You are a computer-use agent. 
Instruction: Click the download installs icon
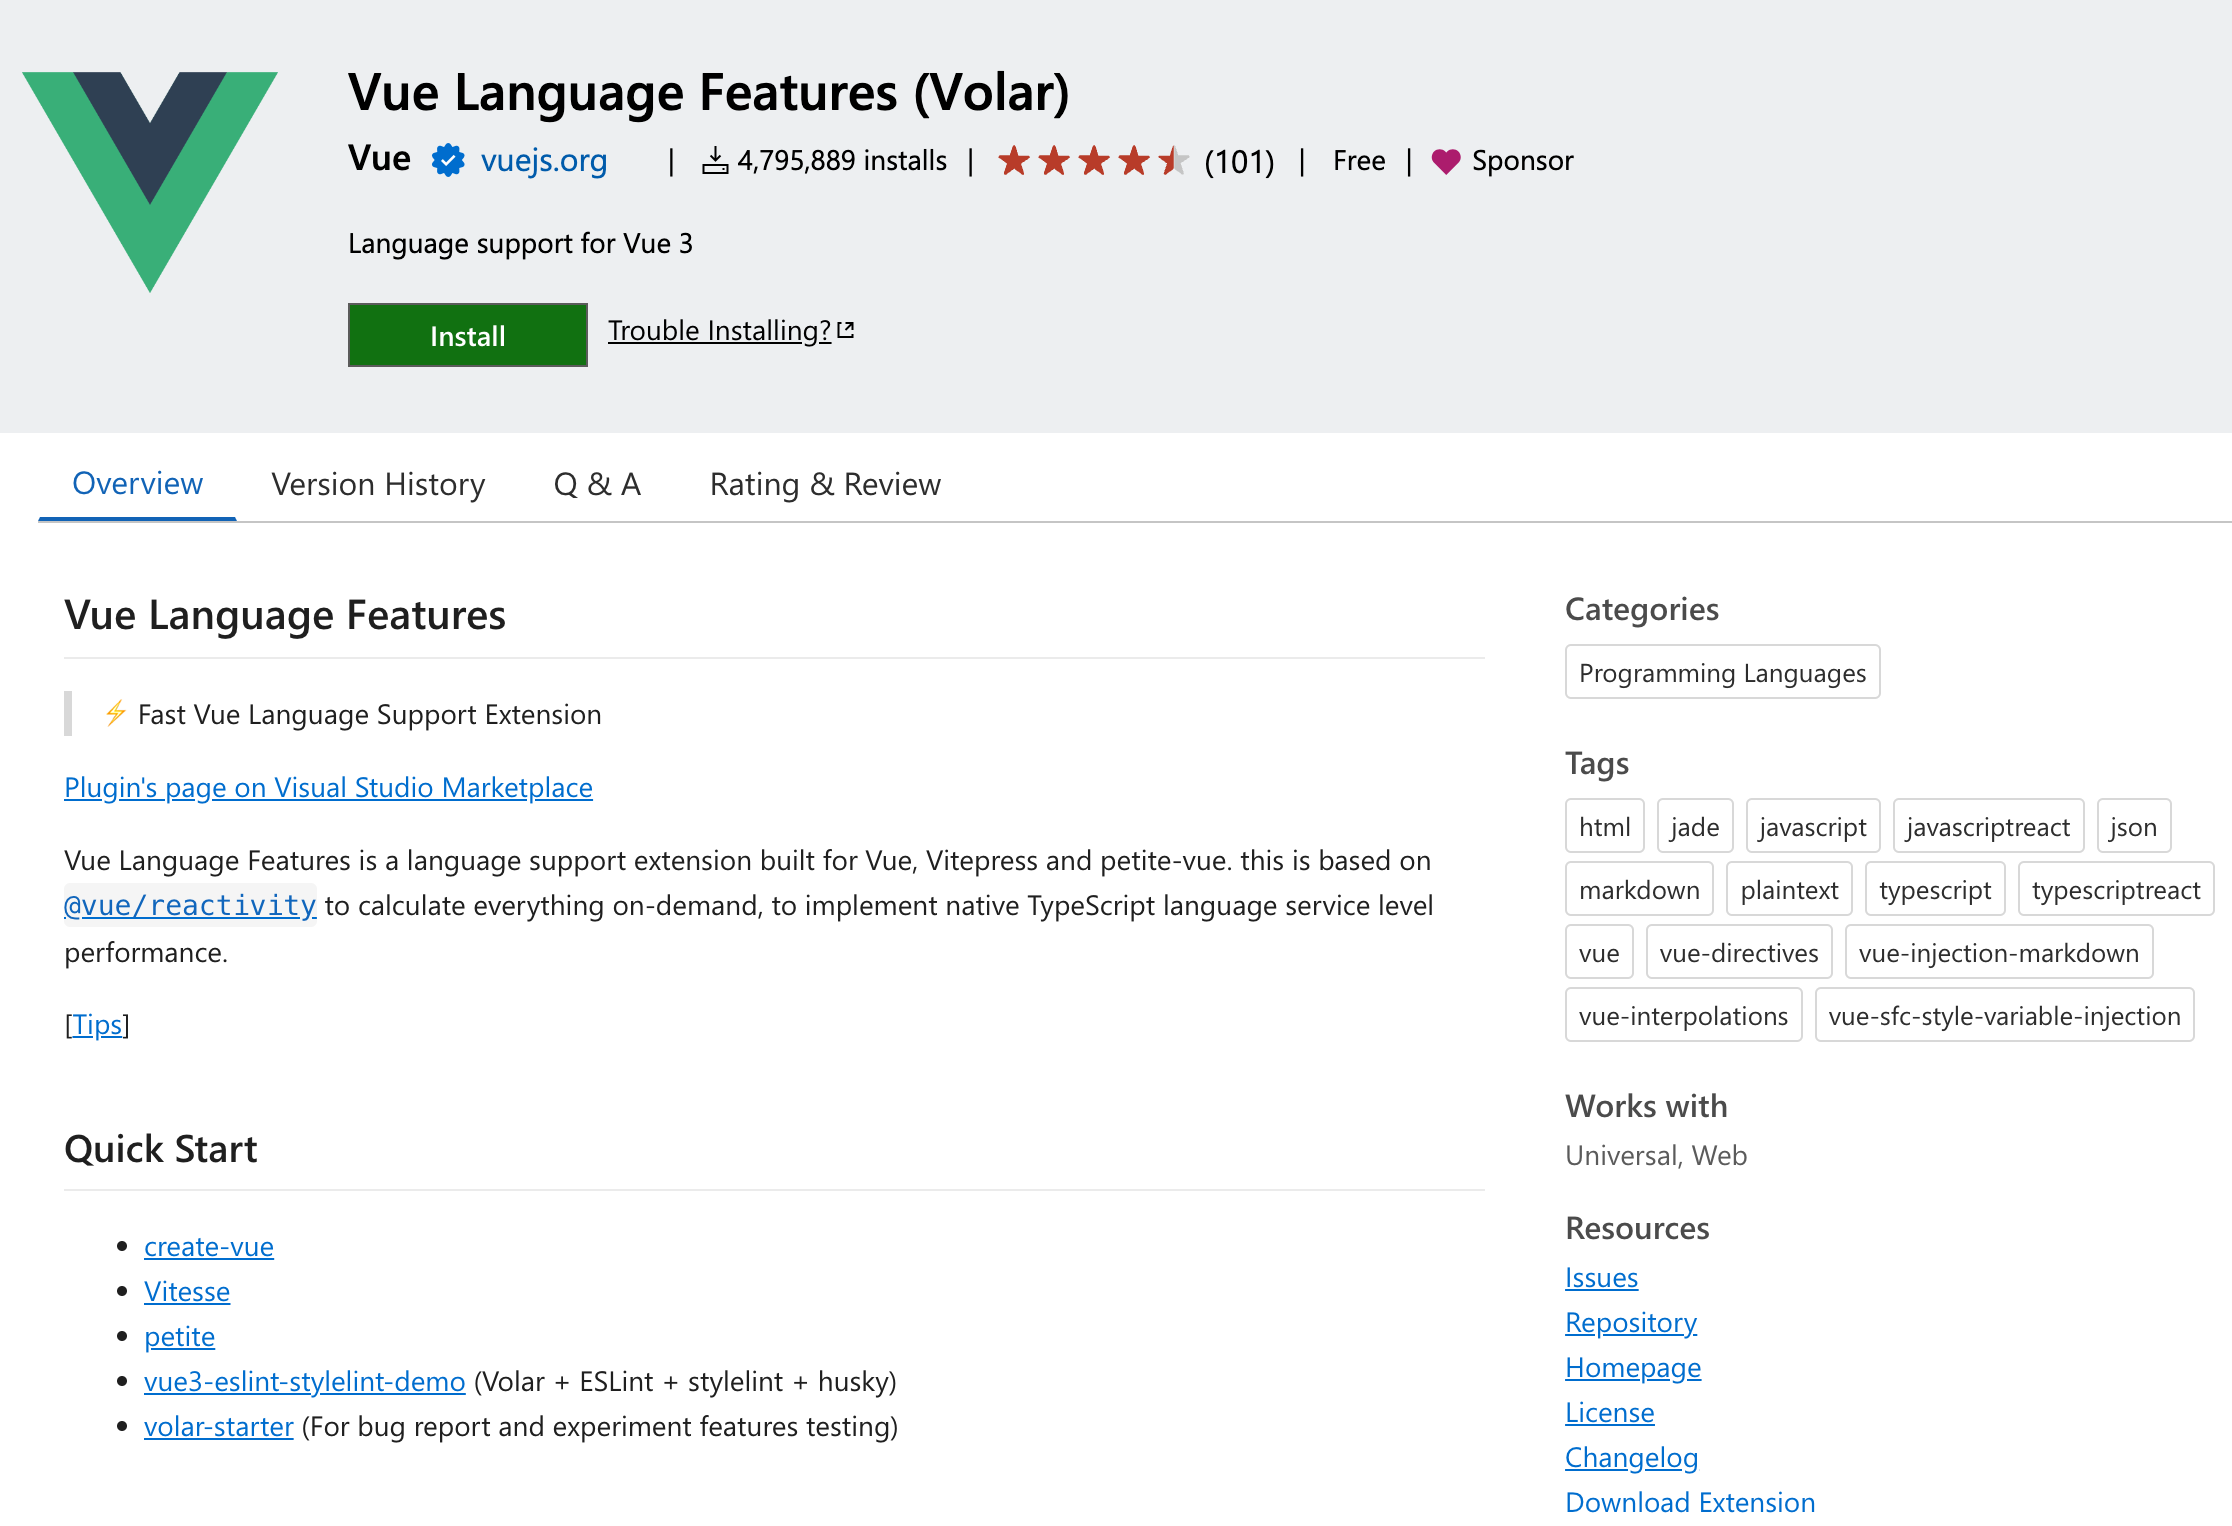pyautogui.click(x=714, y=161)
